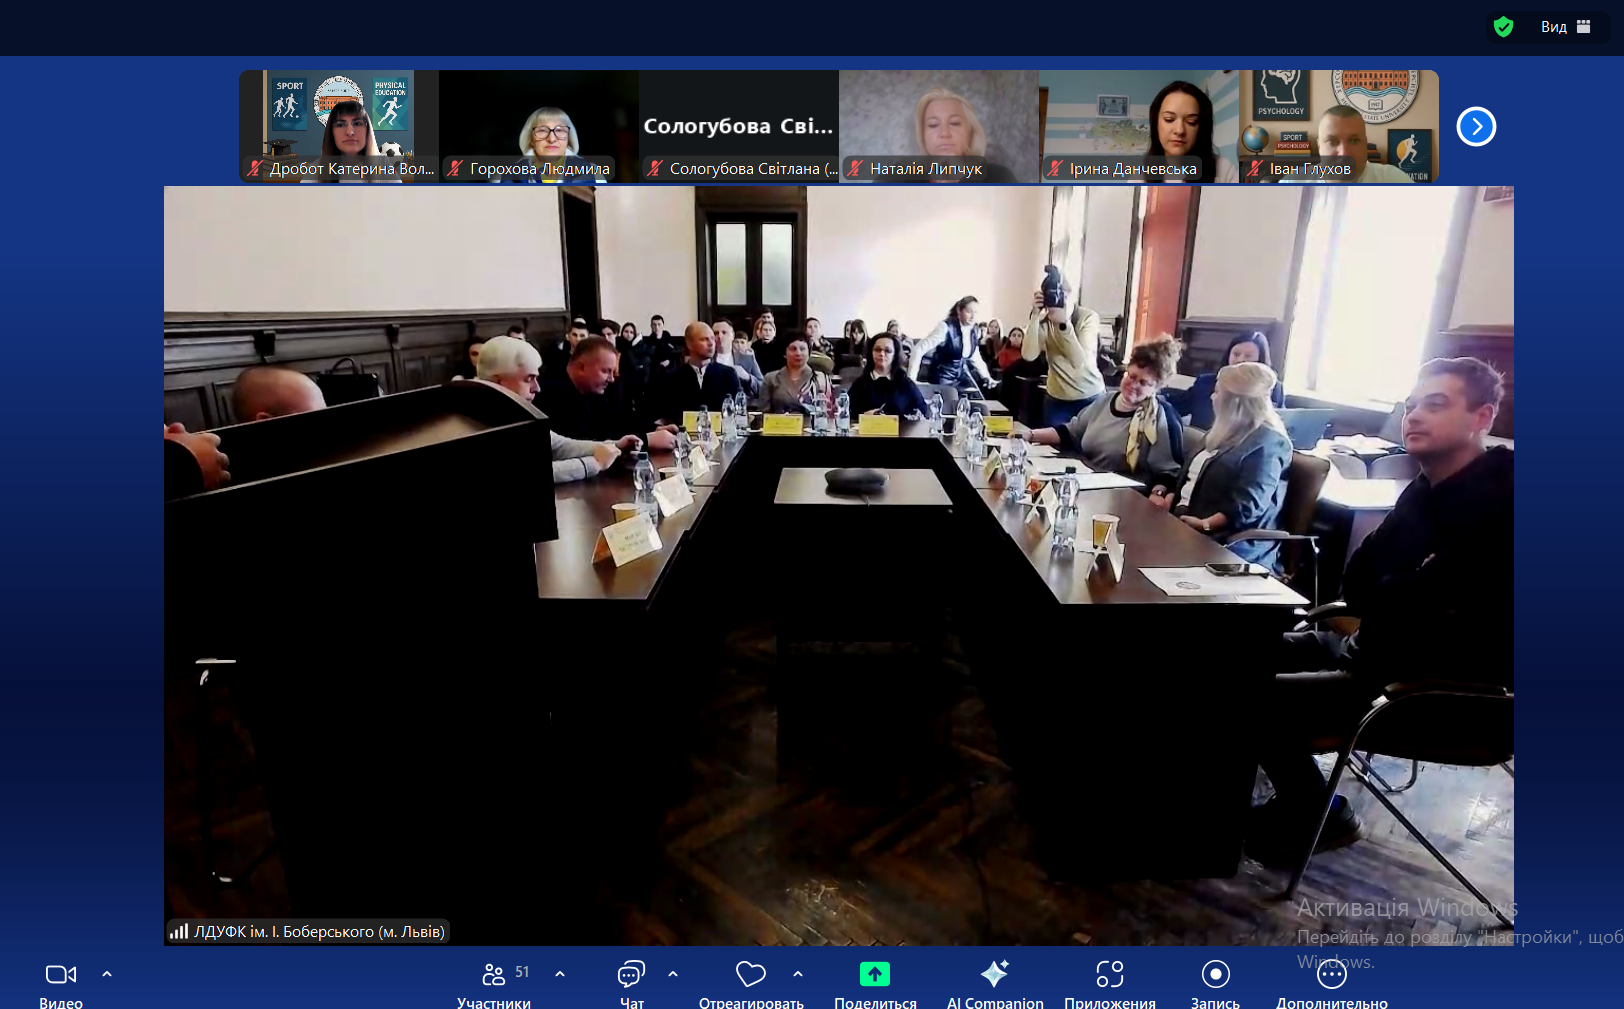Viewport: 1624px width, 1009px height.
Task: Open the More options ellipsis icon
Action: pos(1331,974)
